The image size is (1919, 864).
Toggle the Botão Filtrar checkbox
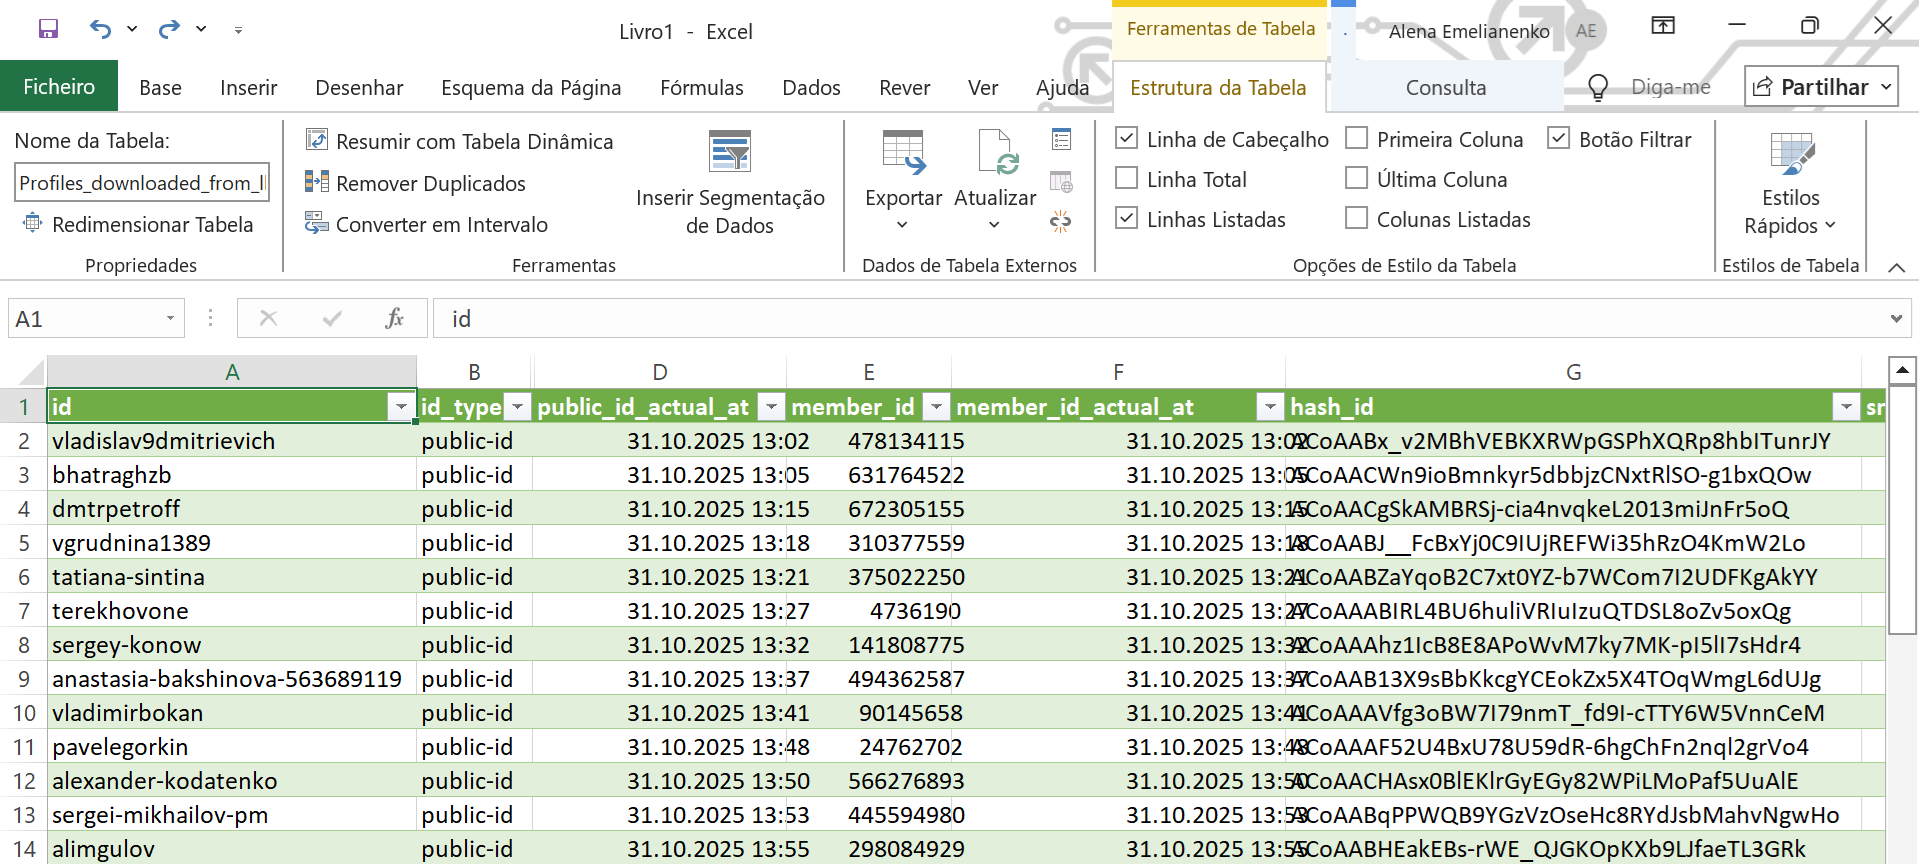tap(1558, 139)
